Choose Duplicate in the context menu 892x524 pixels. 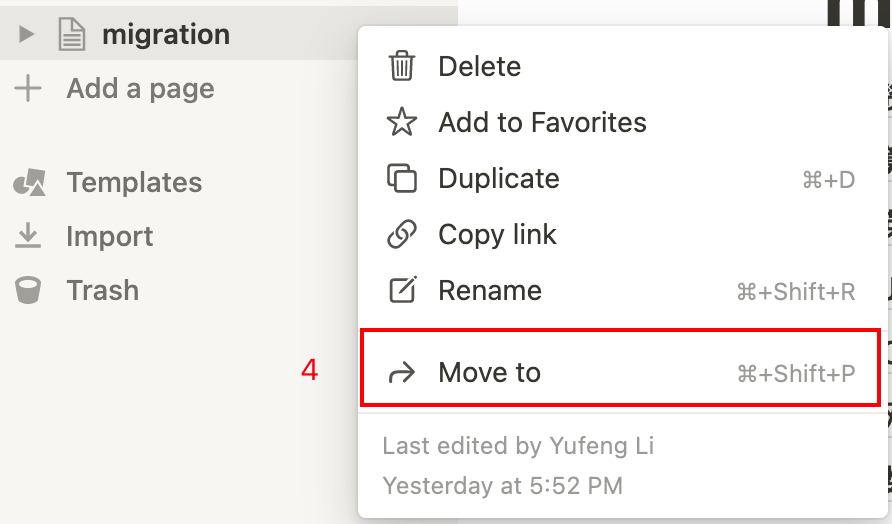(x=499, y=179)
